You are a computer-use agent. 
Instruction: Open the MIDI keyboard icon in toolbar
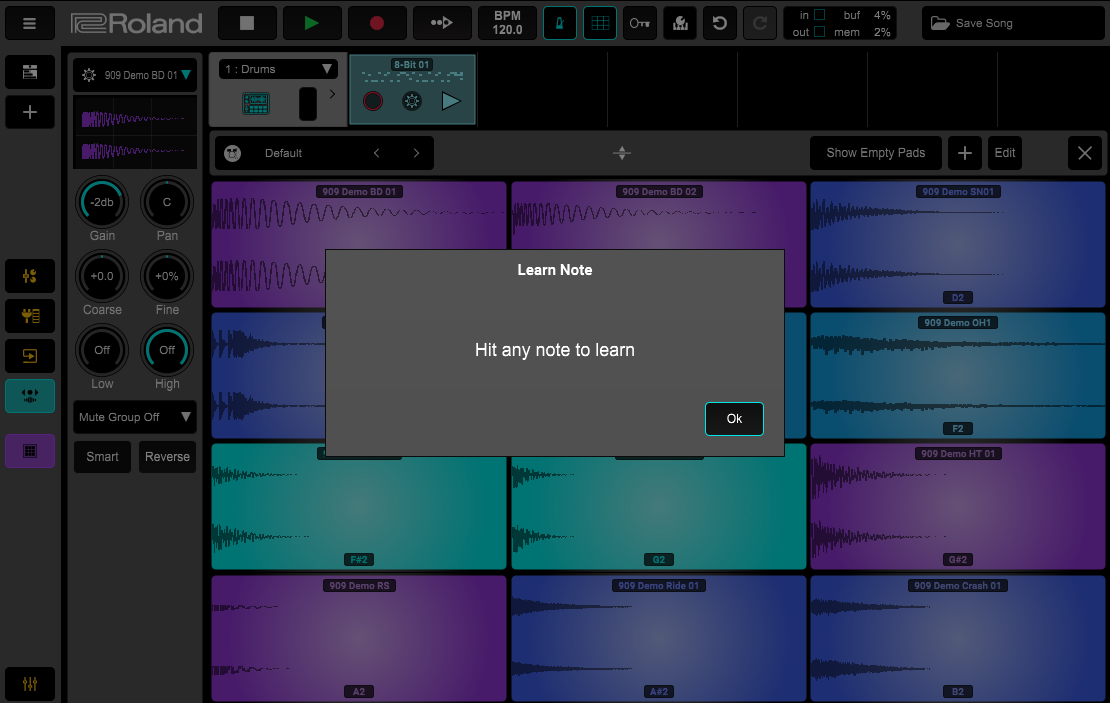pos(680,23)
